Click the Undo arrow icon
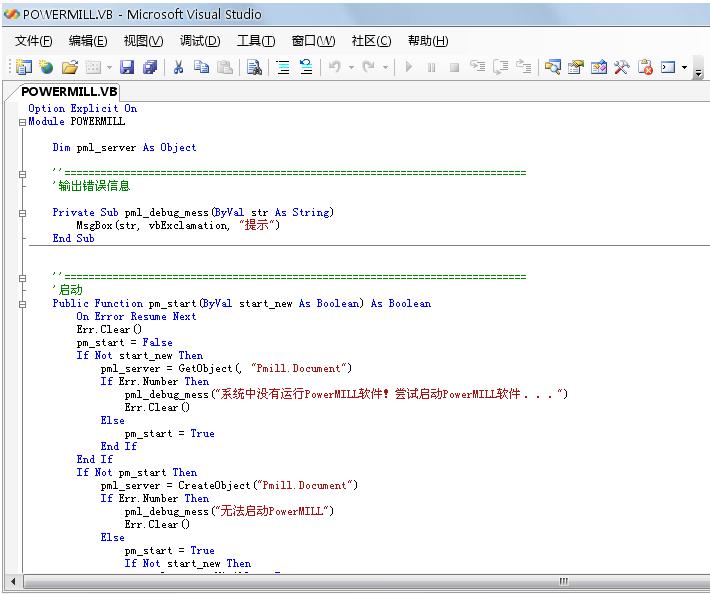Viewport: 710px width, 594px height. tap(335, 67)
